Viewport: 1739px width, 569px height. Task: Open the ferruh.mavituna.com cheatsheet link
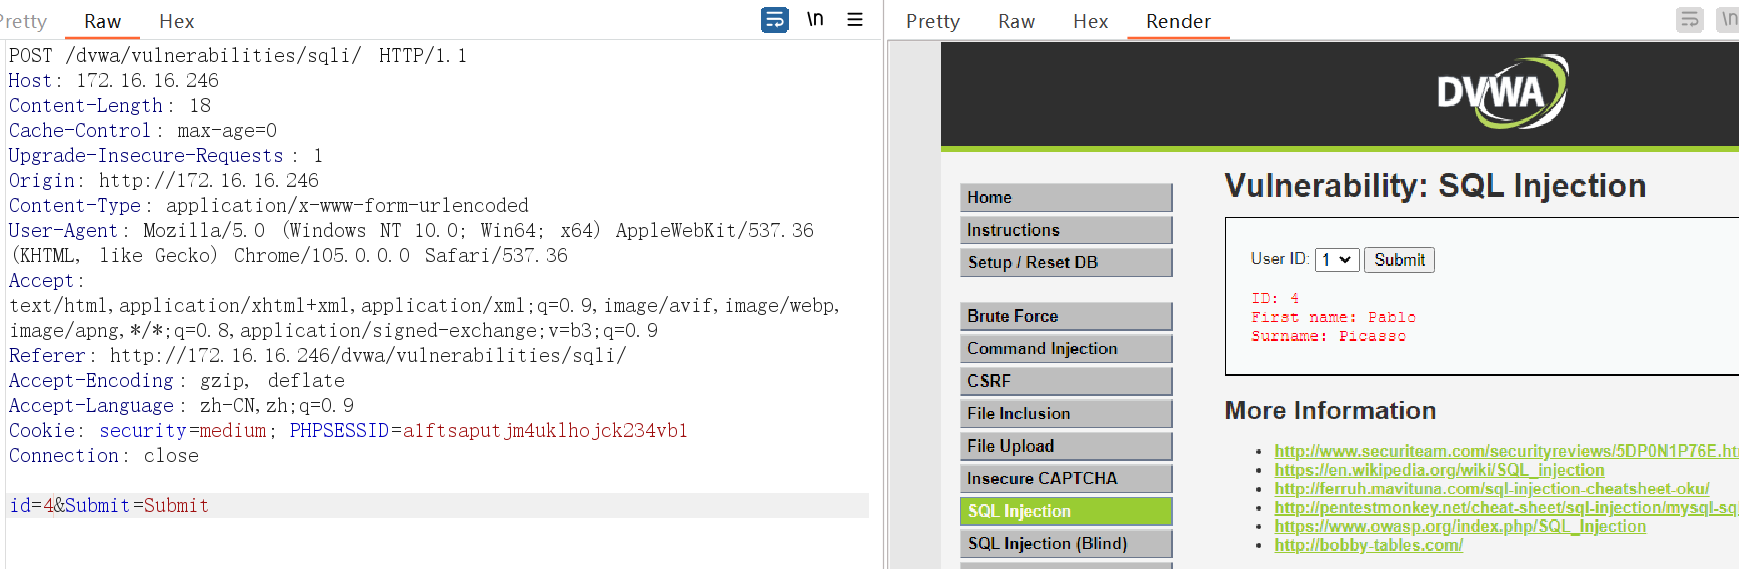pyautogui.click(x=1491, y=489)
